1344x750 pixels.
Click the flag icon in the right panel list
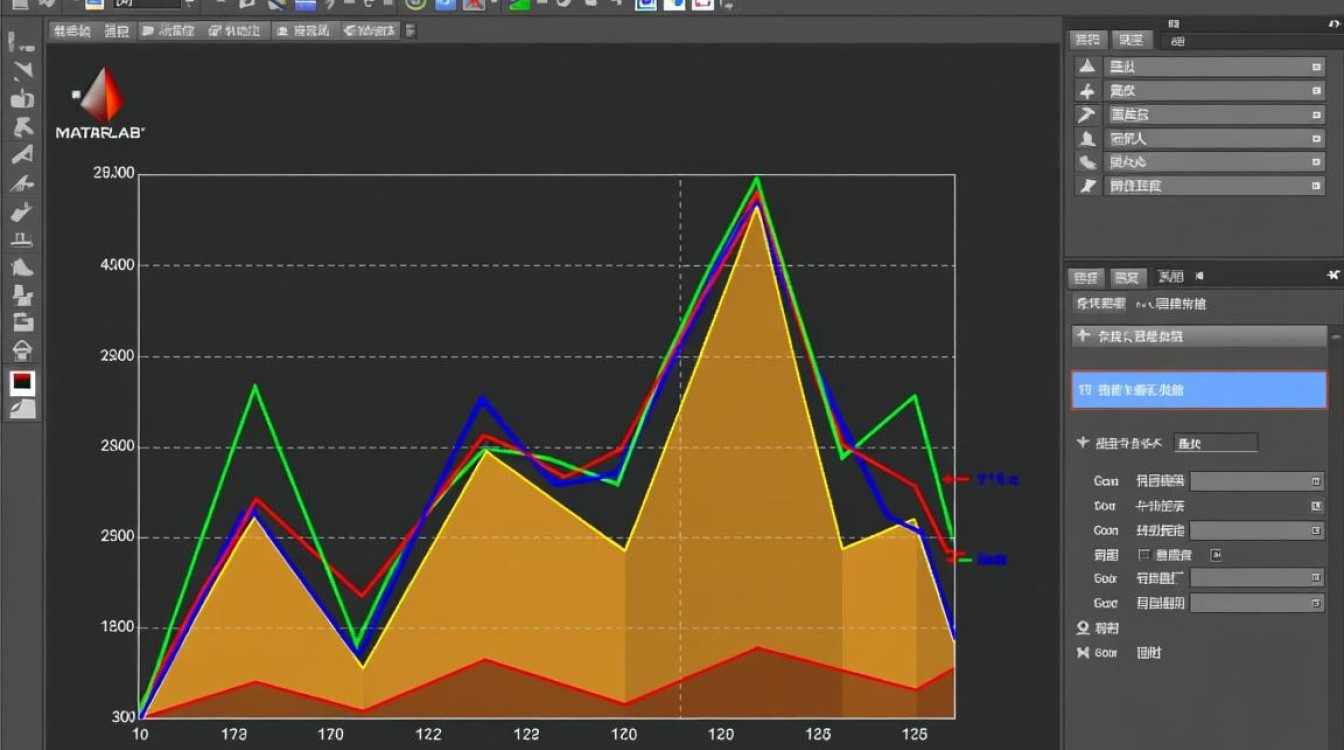(1088, 186)
